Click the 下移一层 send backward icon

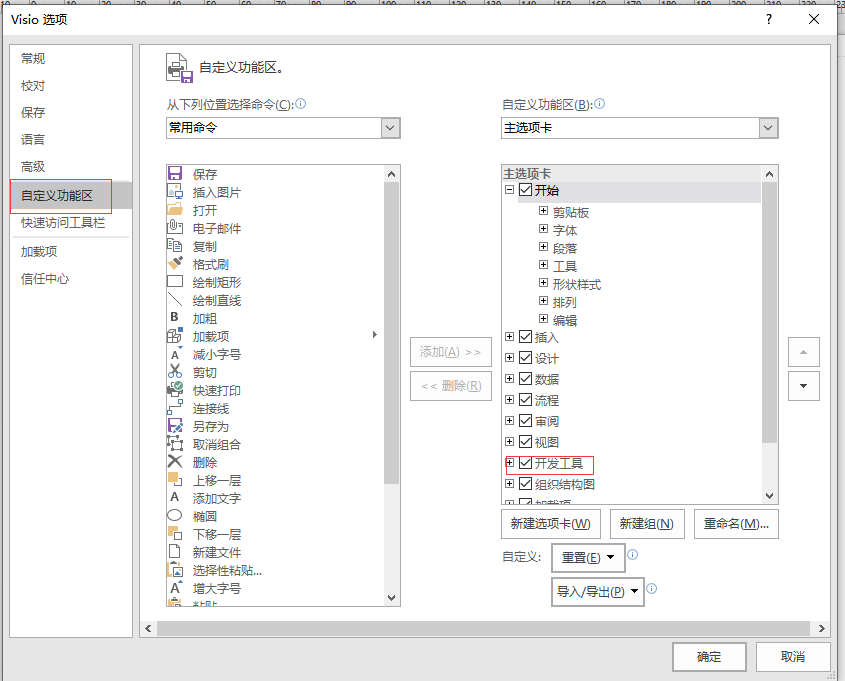pos(175,534)
